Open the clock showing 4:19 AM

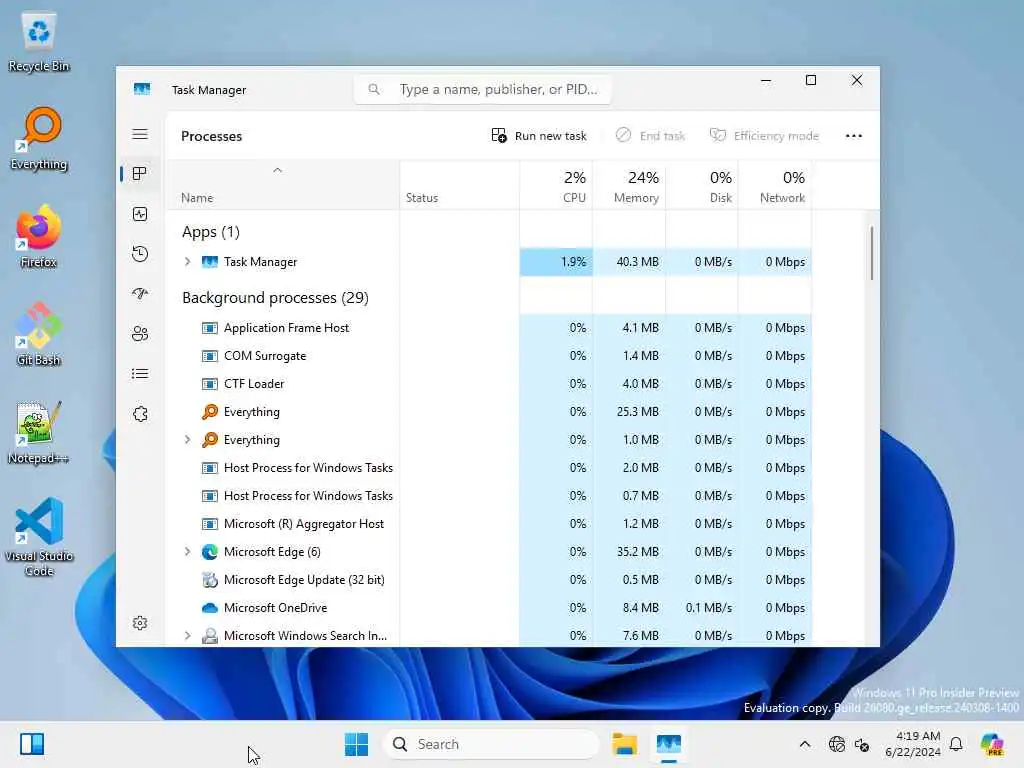913,744
